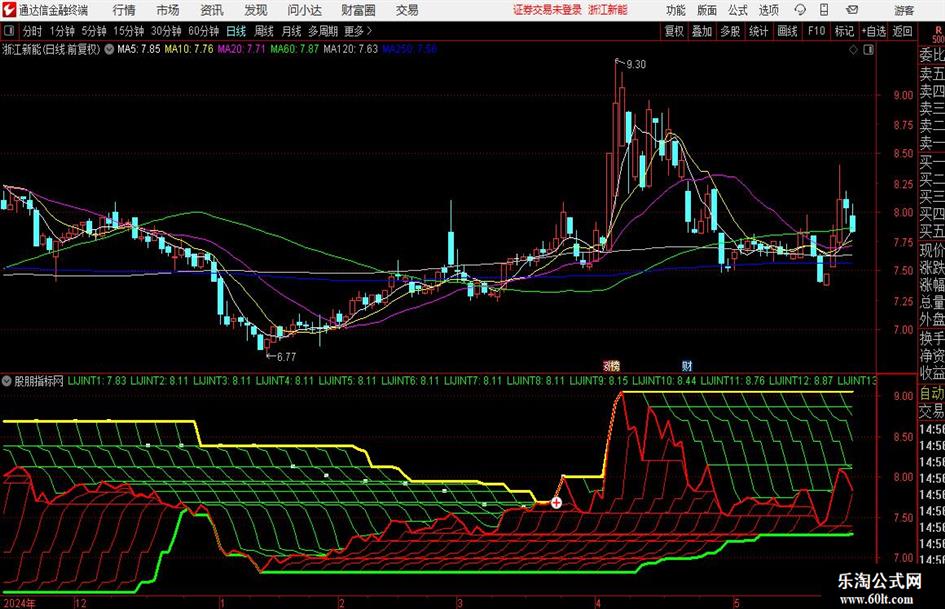
Task: Click the month 12 timeline marker
Action: coord(81,602)
